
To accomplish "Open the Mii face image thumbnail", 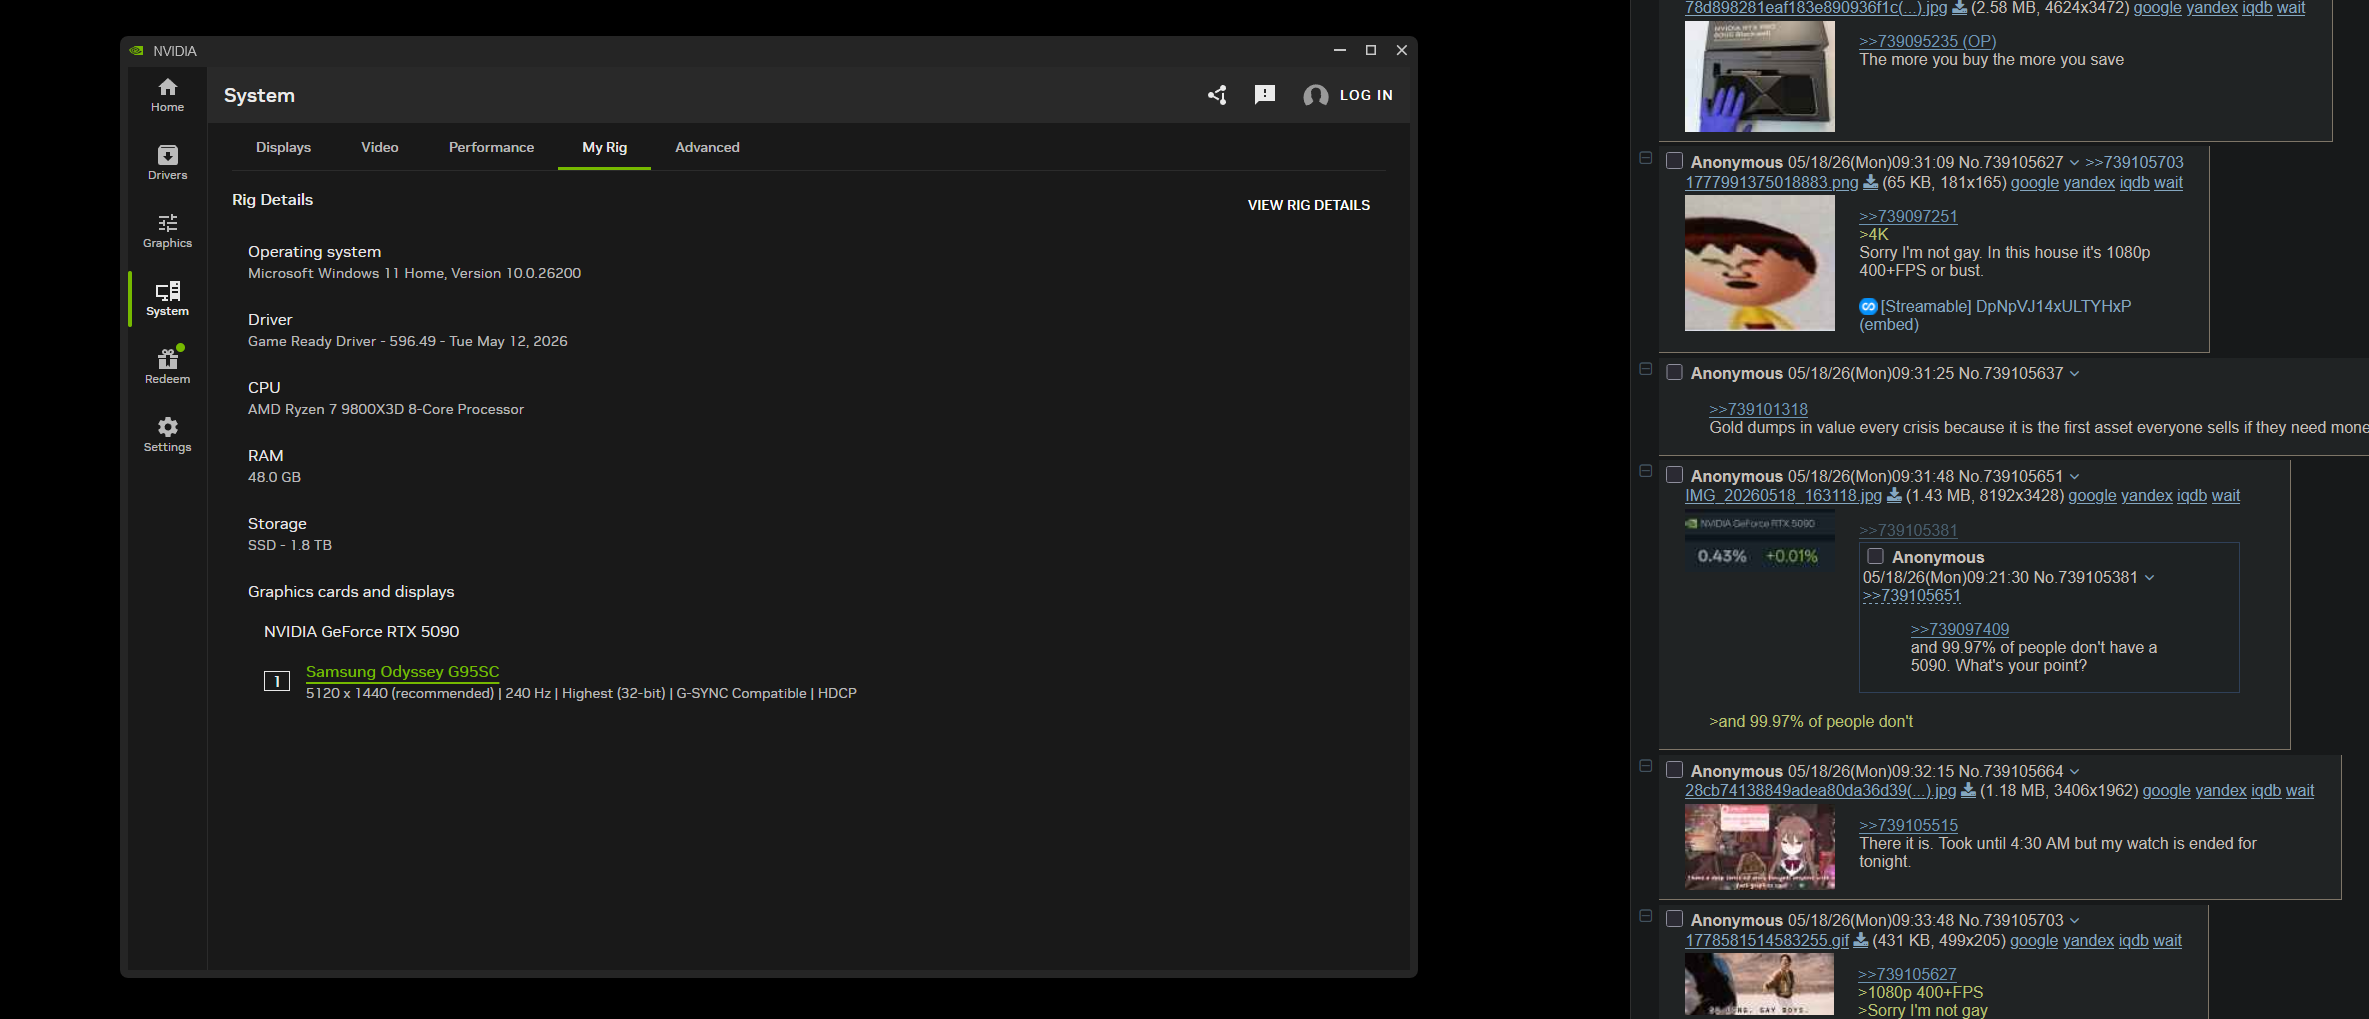I will pos(1759,263).
